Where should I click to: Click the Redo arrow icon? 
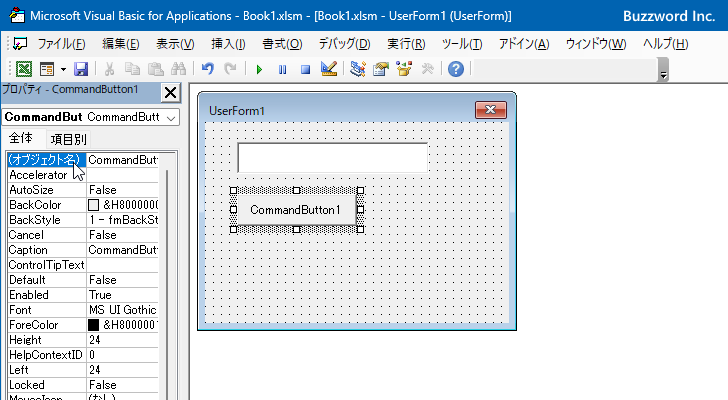(230, 69)
